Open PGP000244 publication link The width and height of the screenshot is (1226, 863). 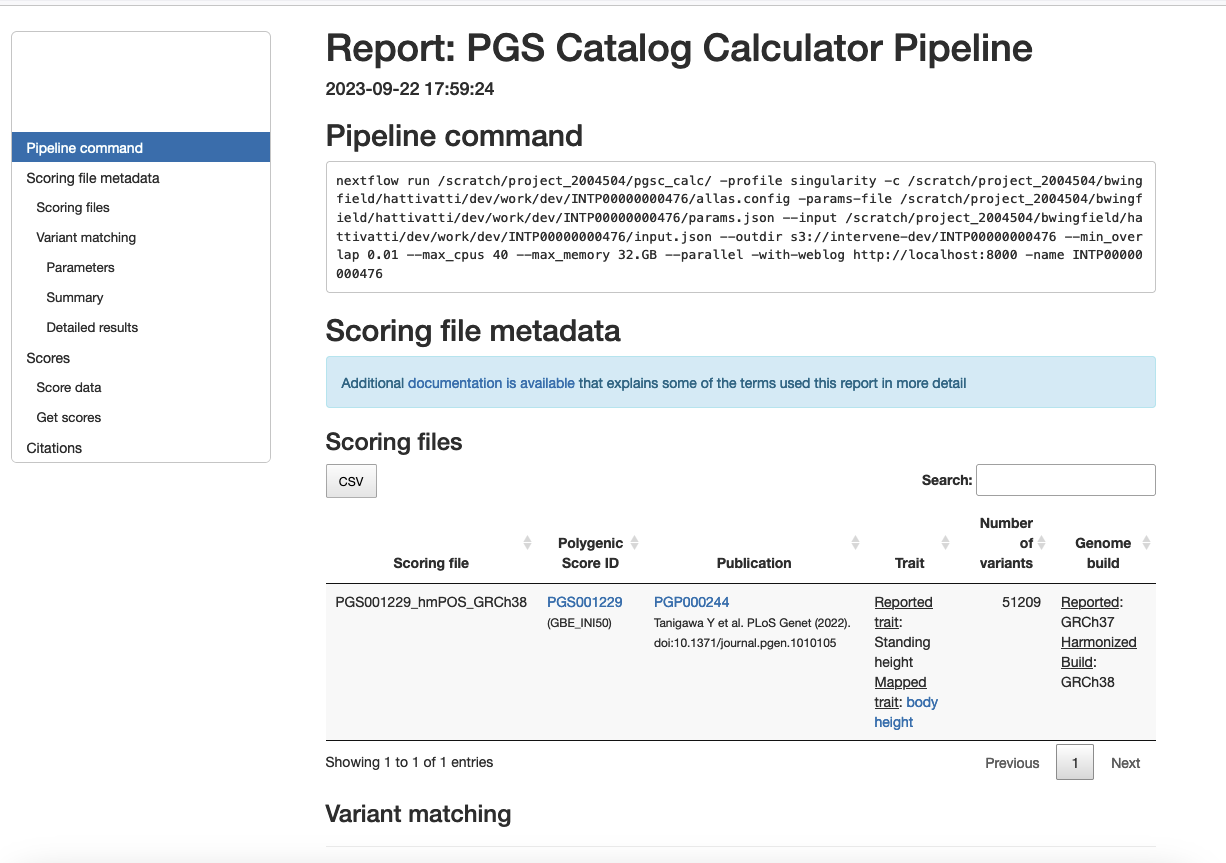click(x=691, y=602)
